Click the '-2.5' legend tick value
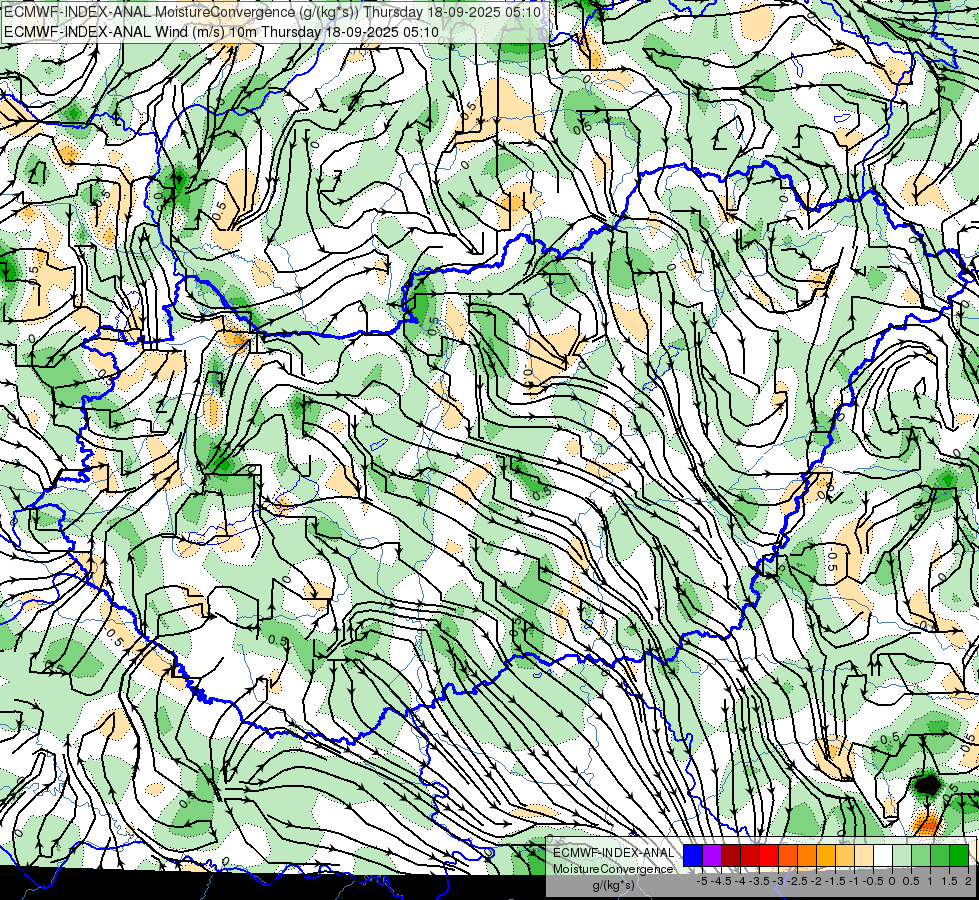This screenshot has width=979, height=900. coord(797,881)
